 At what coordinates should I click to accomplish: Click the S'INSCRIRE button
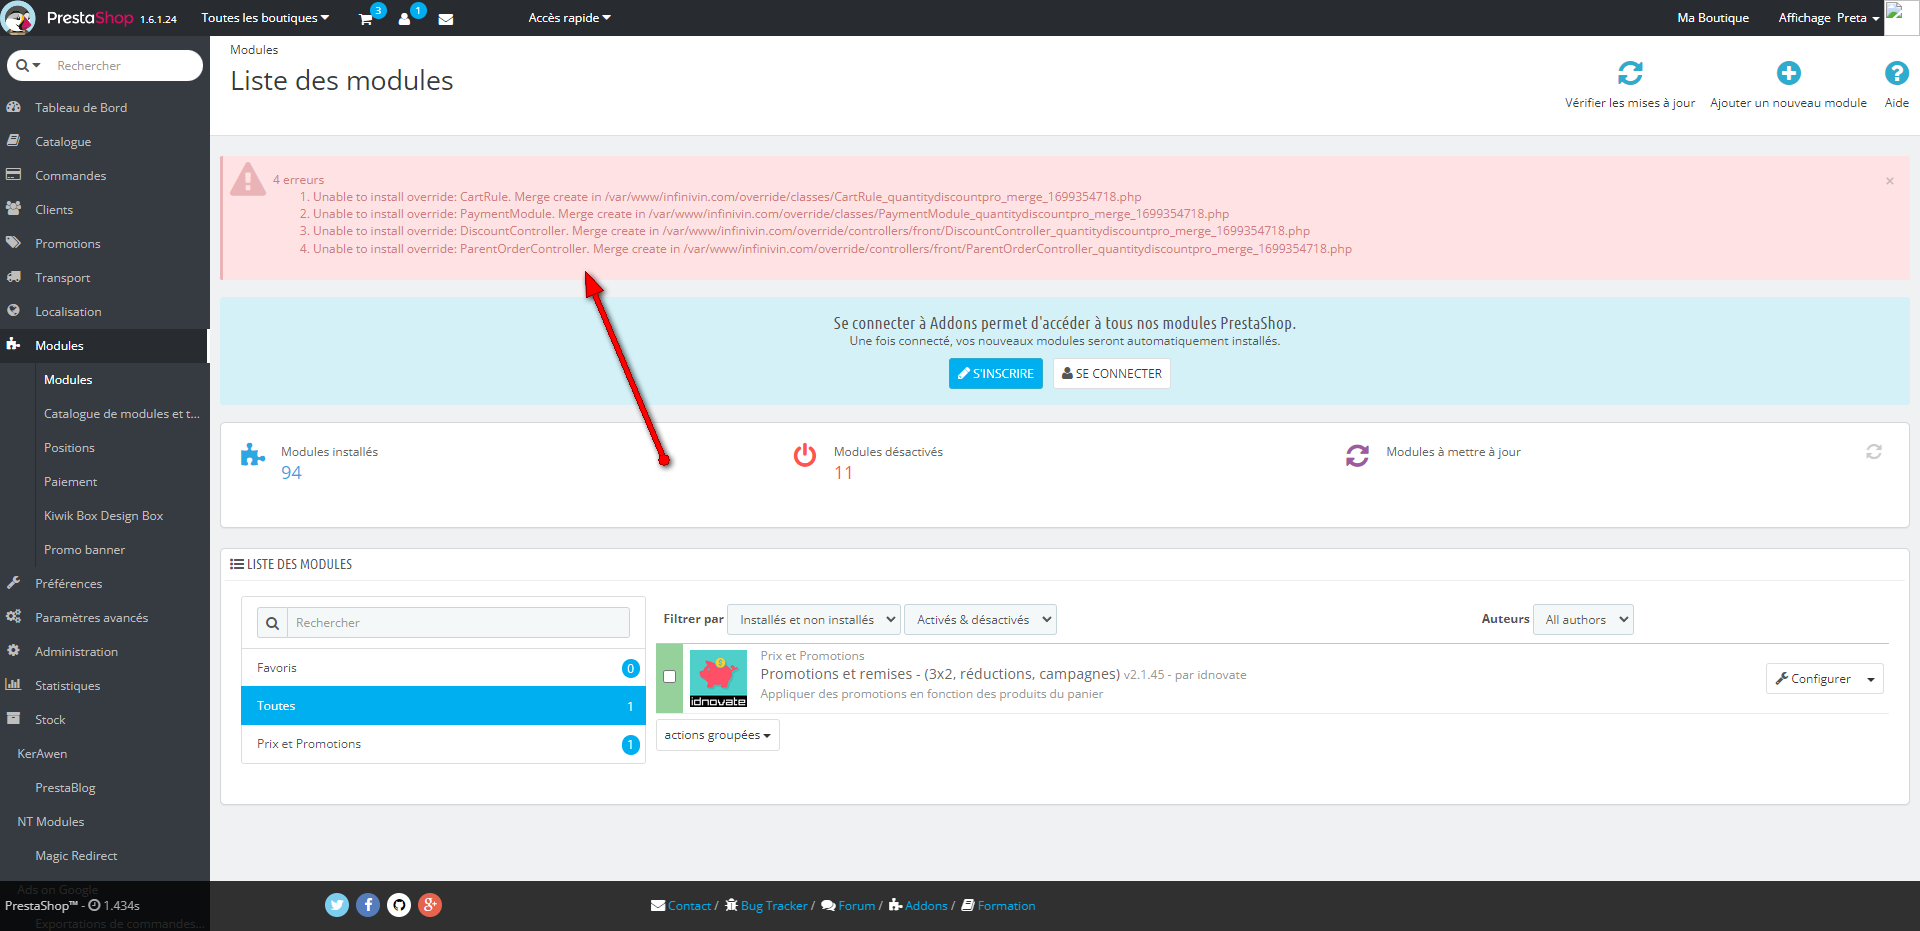click(x=996, y=374)
